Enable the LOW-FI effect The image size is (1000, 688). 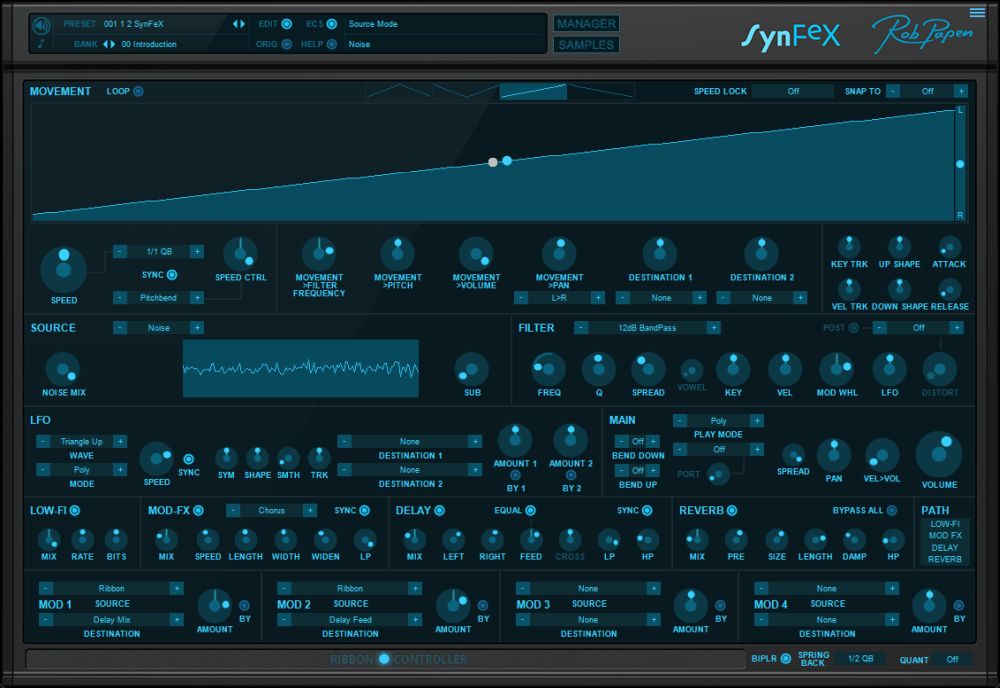[74, 511]
